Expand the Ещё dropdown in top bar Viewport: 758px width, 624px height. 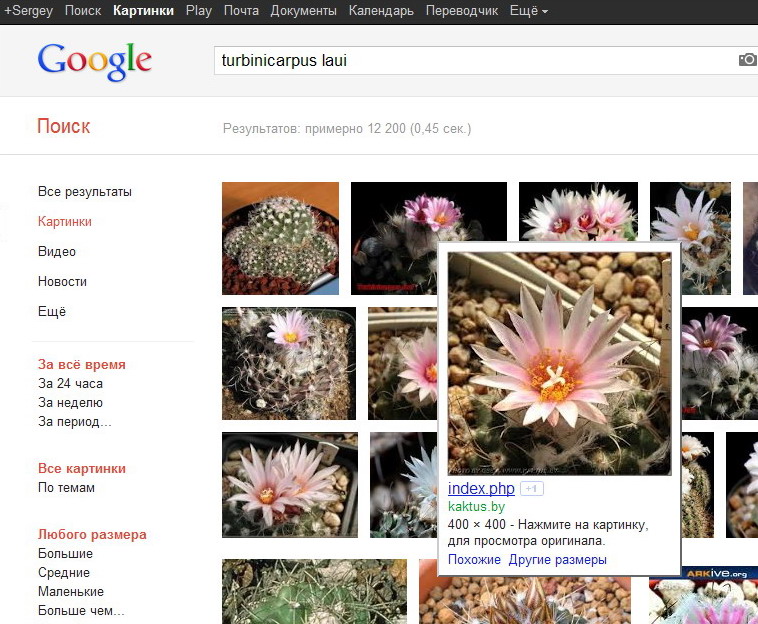click(x=528, y=11)
